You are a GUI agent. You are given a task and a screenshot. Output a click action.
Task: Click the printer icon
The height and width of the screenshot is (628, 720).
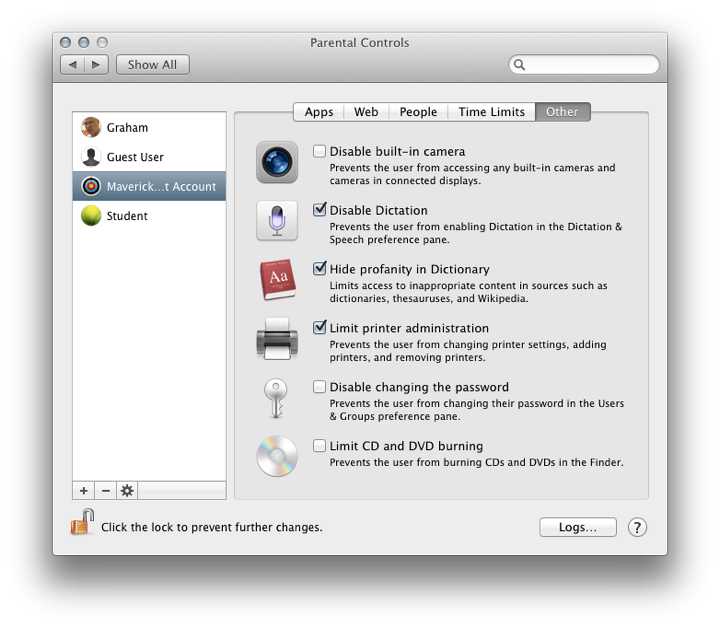click(x=277, y=339)
